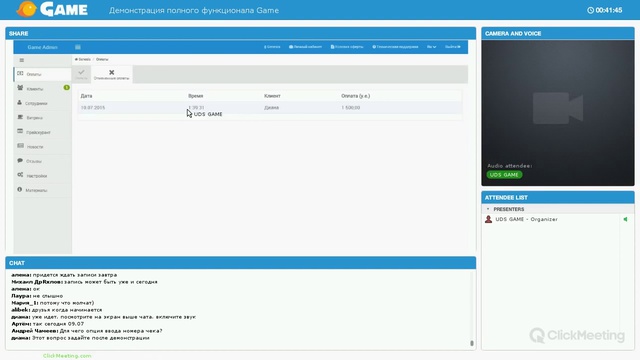
Task: Open Материалы section in the sidebar
Action: pyautogui.click(x=42, y=190)
